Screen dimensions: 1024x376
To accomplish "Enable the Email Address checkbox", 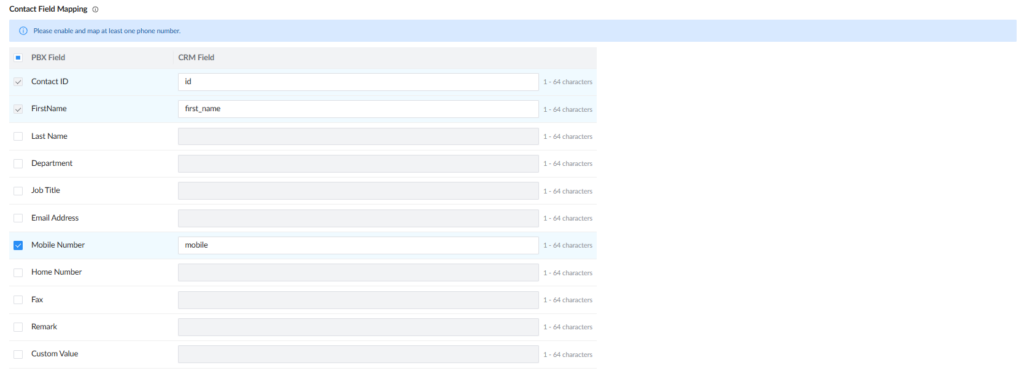I will (18, 218).
